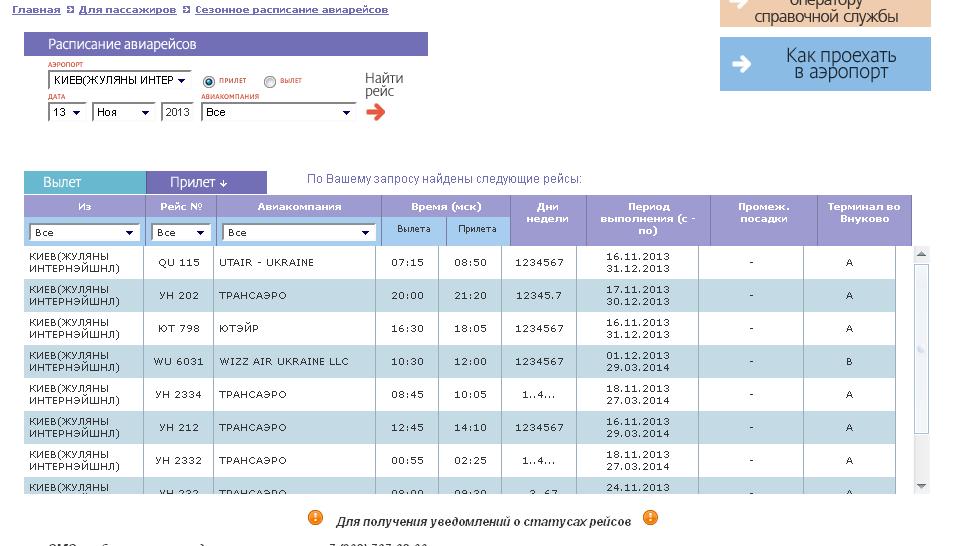Select the Прилет radio button
This screenshot has height=546, width=979.
[209, 82]
